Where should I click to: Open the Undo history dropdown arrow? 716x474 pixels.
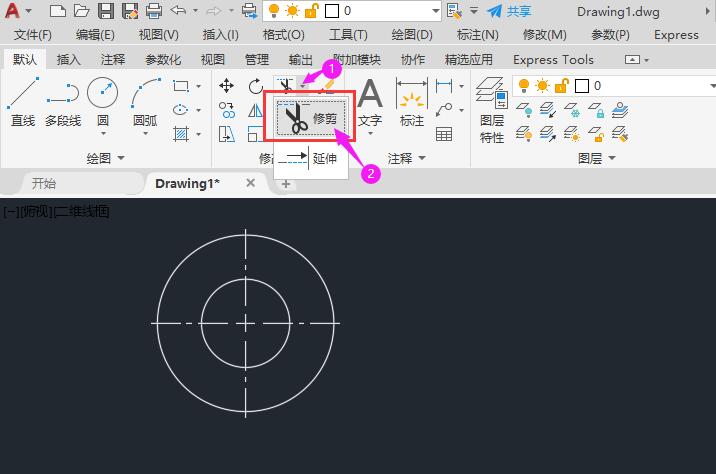click(x=195, y=11)
